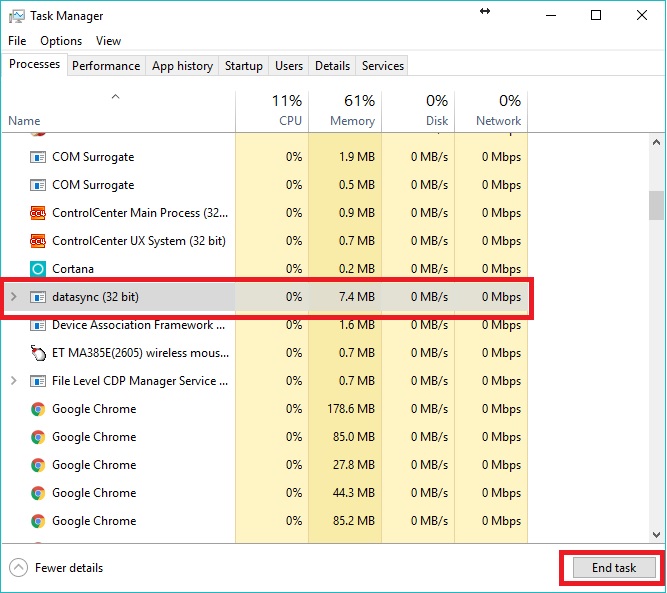This screenshot has width=667, height=593.
Task: Maximize the Task Manager window
Action: pyautogui.click(x=596, y=16)
